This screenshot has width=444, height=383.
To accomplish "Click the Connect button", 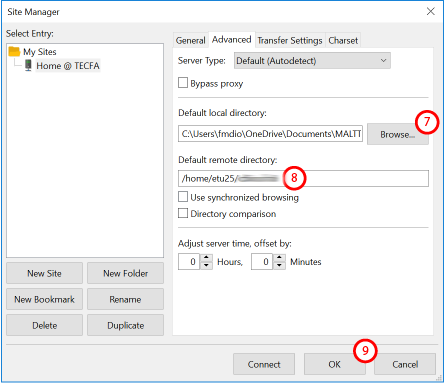I will click(264, 364).
